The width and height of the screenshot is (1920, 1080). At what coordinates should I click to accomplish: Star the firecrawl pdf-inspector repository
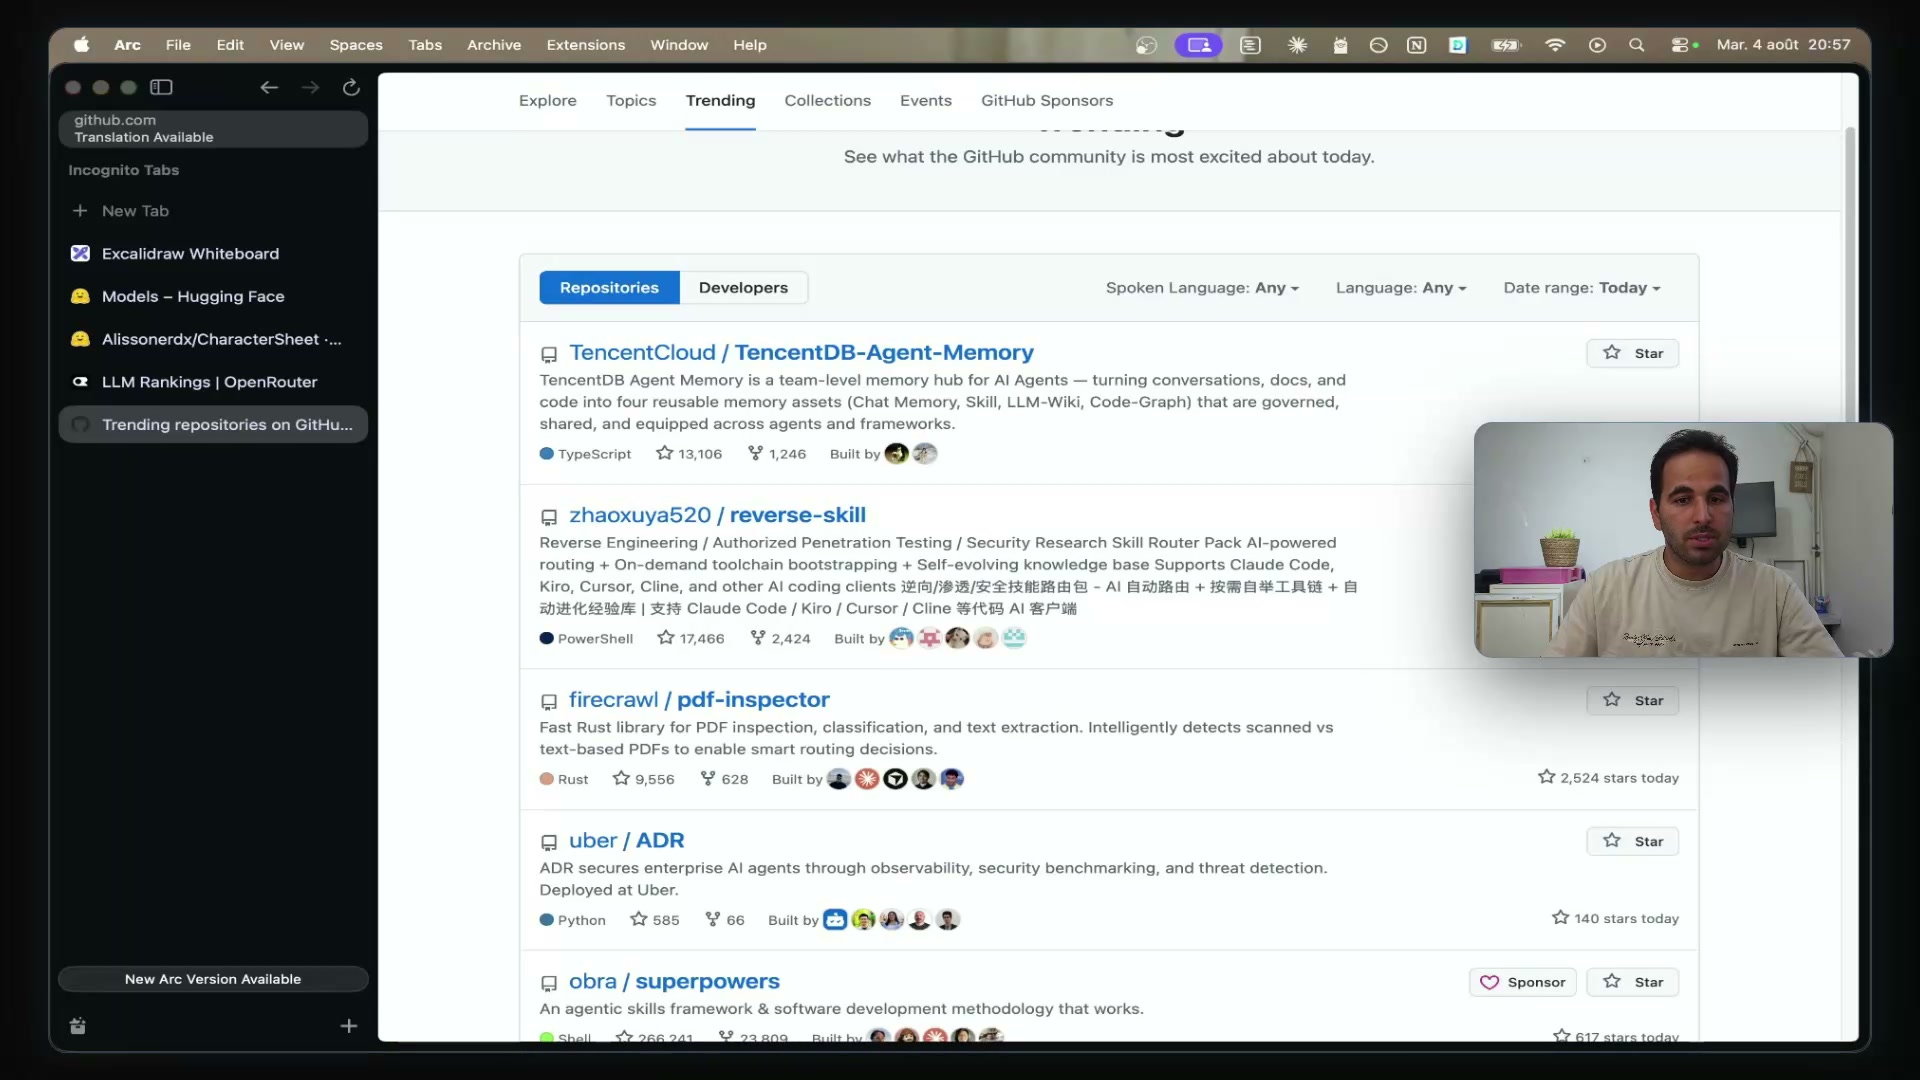[x=1633, y=700]
